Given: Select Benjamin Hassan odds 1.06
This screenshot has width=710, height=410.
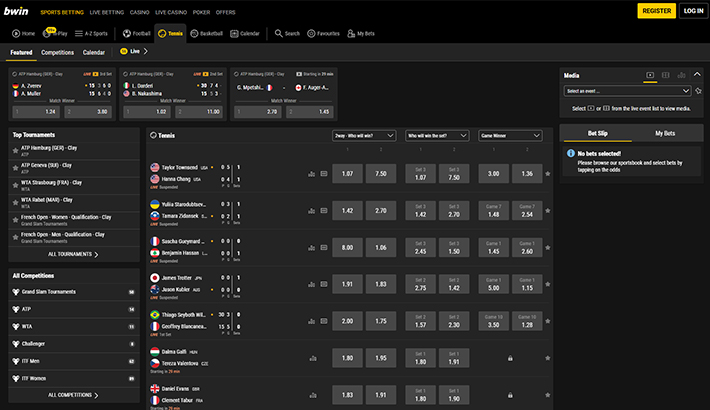Looking at the screenshot, I should (x=381, y=247).
